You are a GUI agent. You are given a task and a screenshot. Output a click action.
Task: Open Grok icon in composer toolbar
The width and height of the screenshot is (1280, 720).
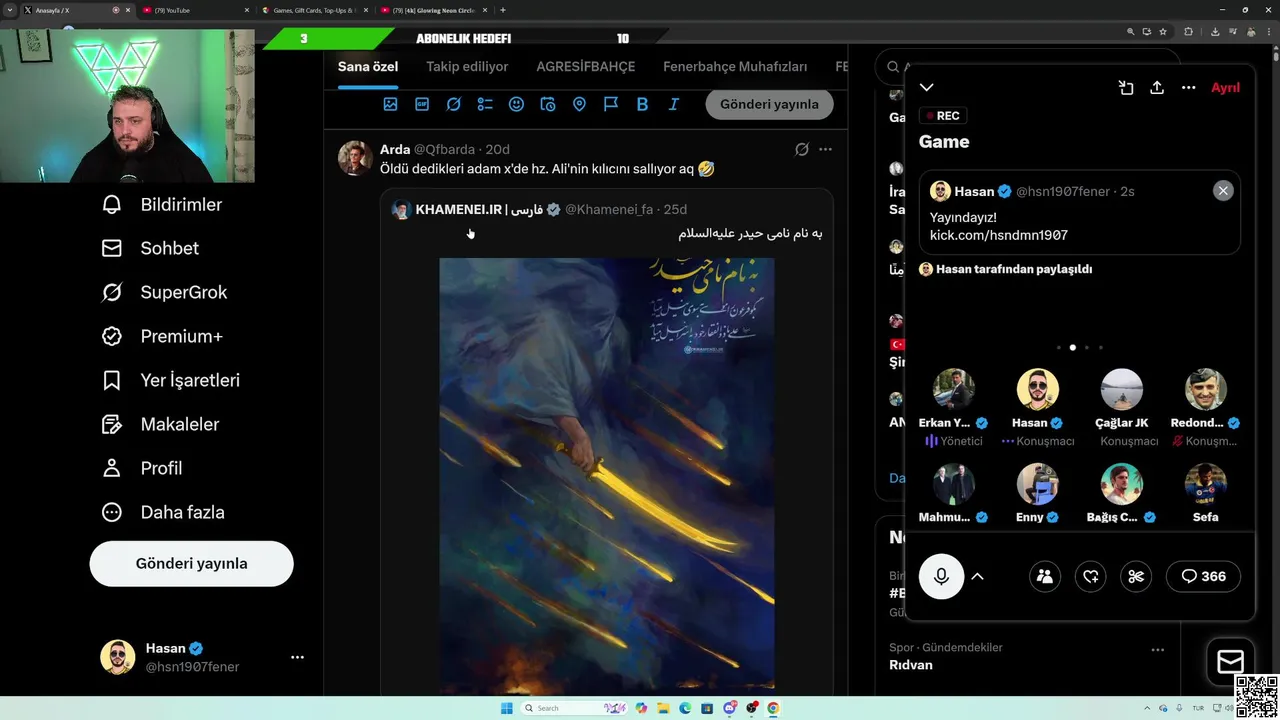(x=453, y=104)
